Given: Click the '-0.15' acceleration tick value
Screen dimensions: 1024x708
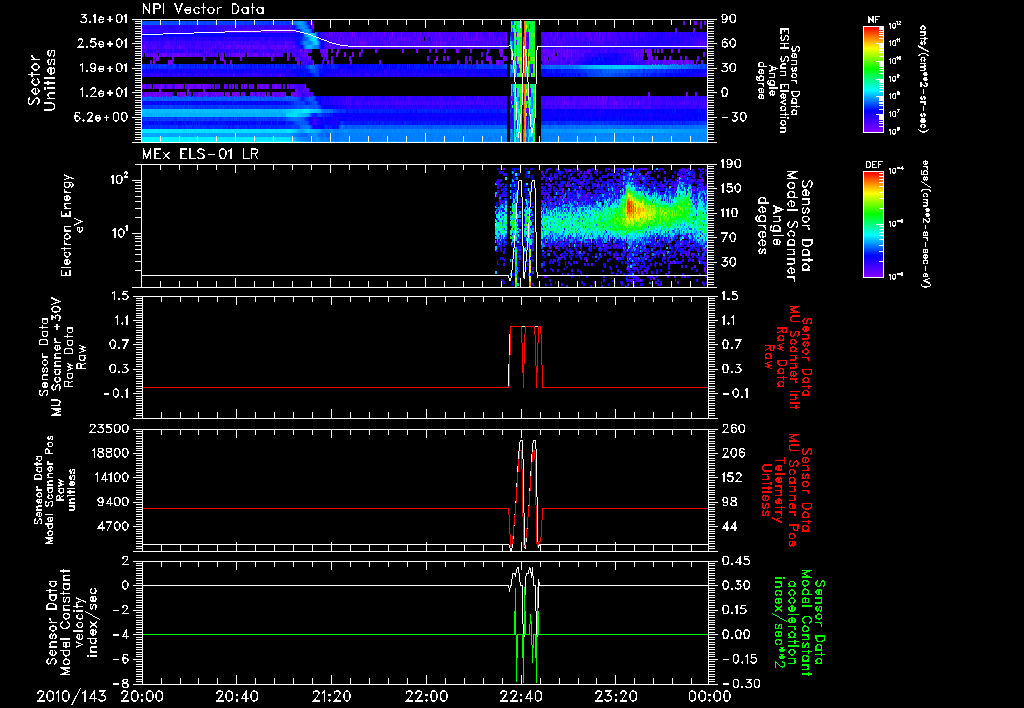Looking at the screenshot, I should [738, 659].
